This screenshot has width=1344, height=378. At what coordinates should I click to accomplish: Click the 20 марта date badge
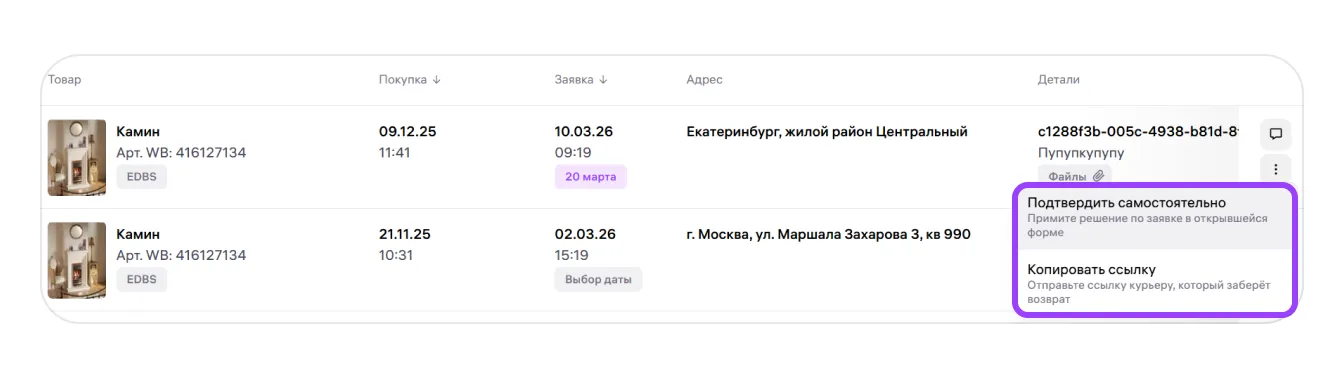(590, 177)
